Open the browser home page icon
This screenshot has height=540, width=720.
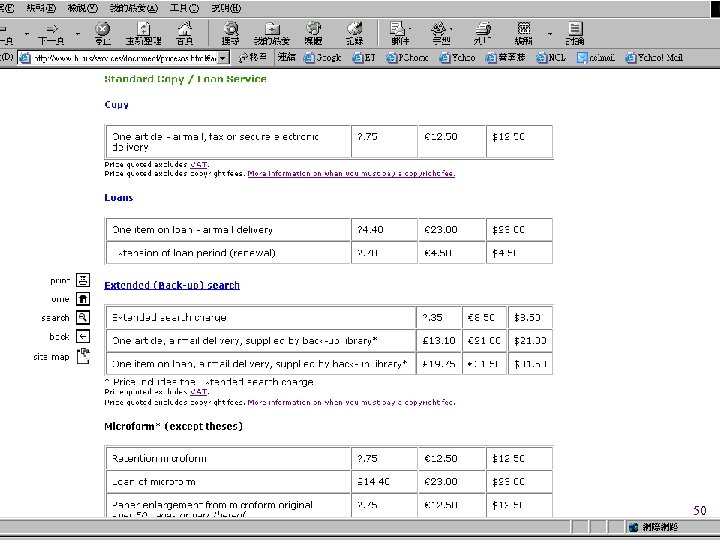click(x=185, y=34)
